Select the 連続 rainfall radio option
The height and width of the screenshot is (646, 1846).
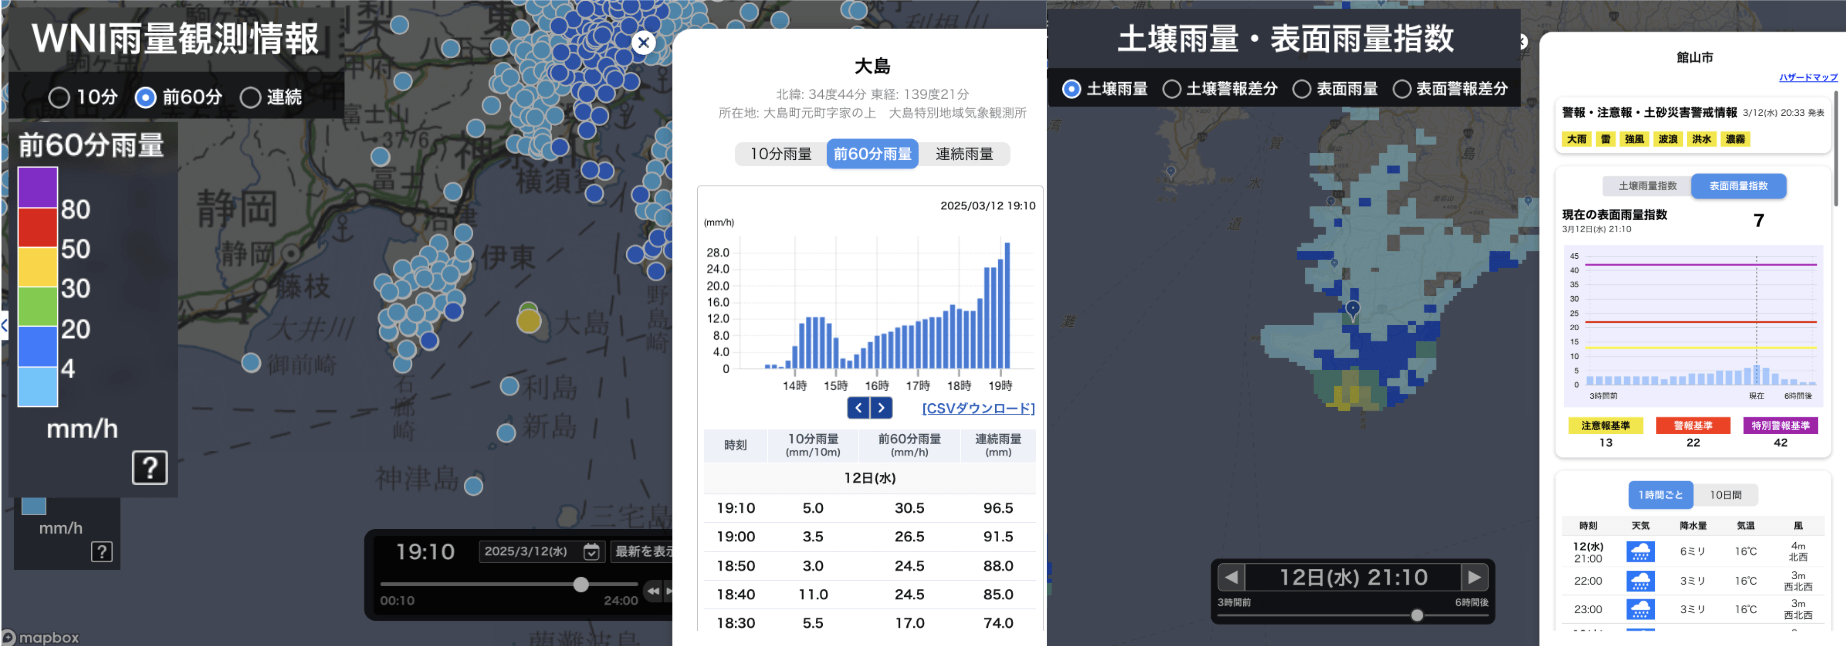251,97
